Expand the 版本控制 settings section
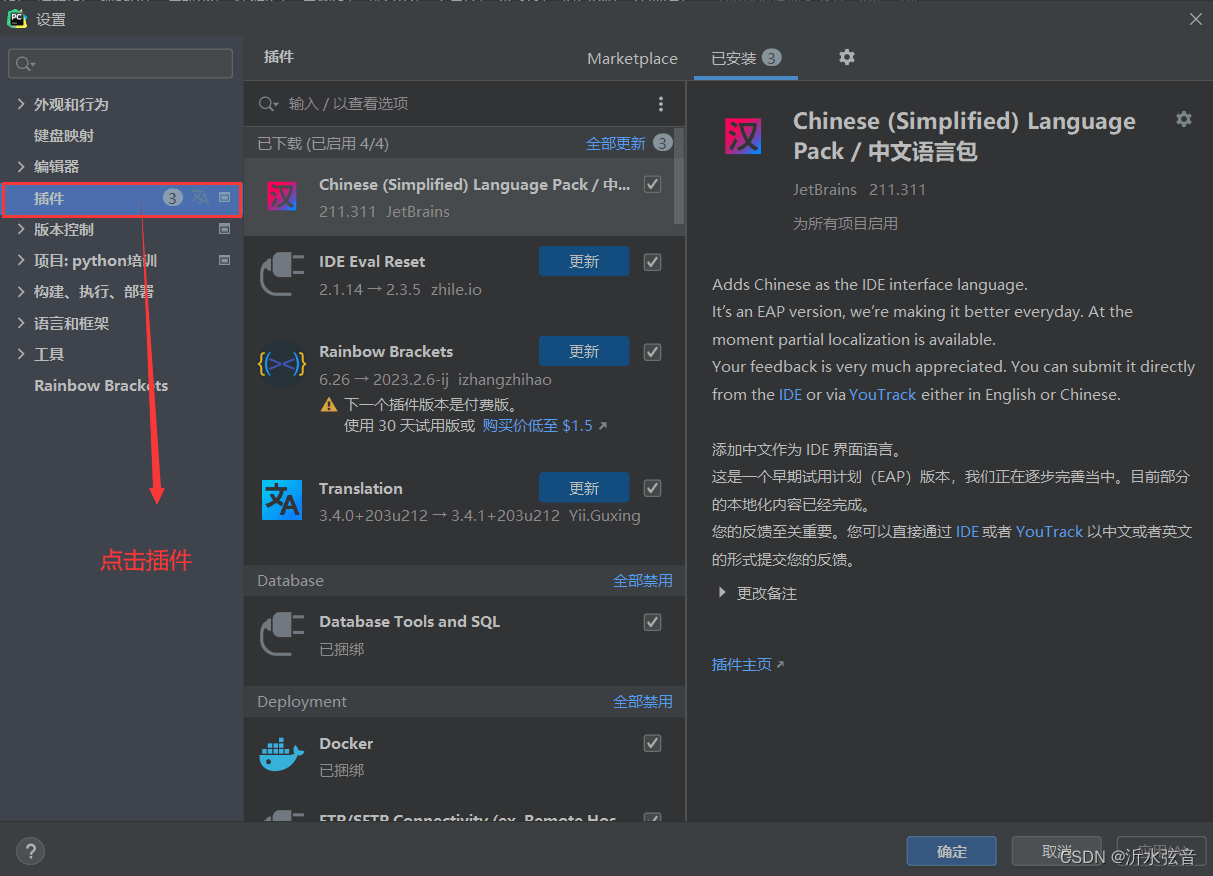1213x876 pixels. click(x=21, y=229)
